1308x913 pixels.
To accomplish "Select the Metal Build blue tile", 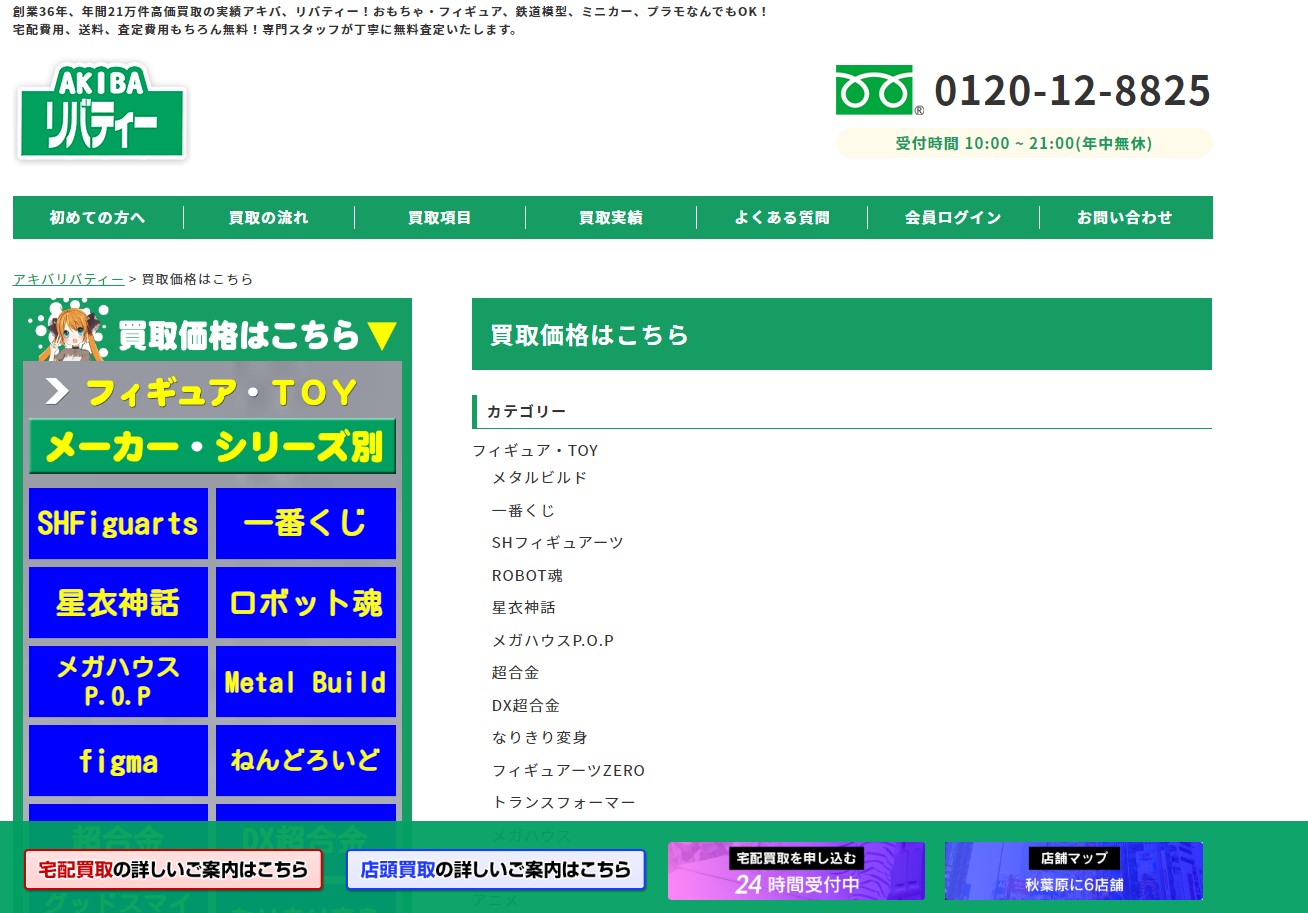I will pos(306,681).
